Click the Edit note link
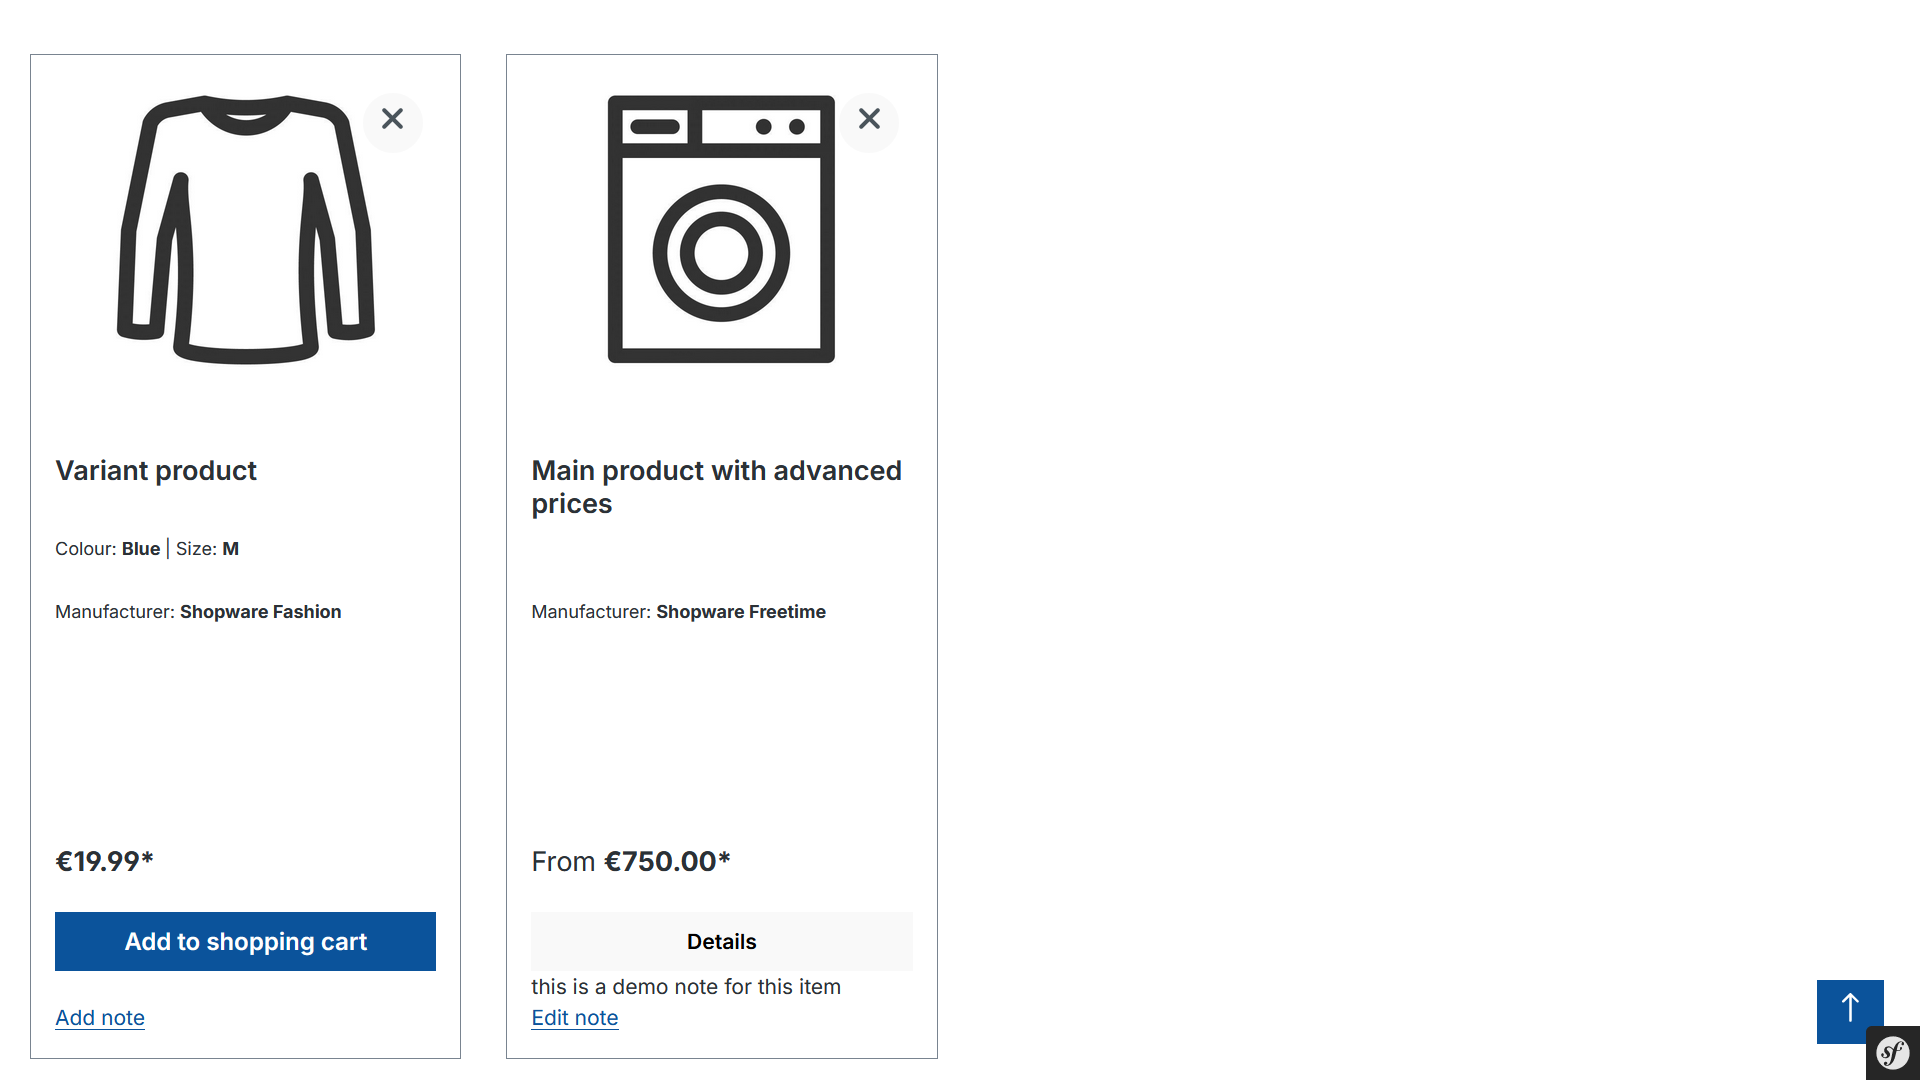The height and width of the screenshot is (1080, 1920). tap(575, 1017)
